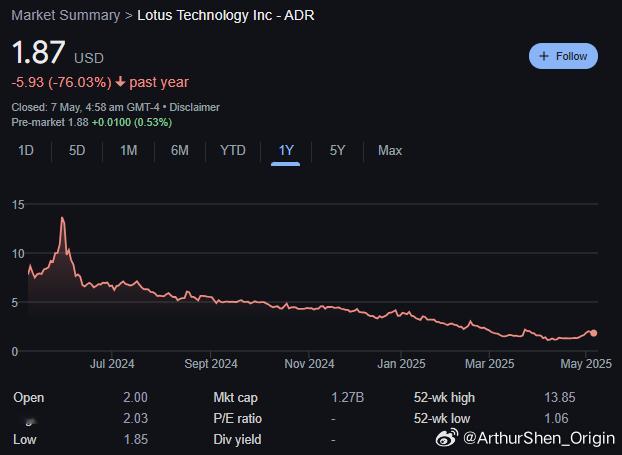
Task: Click the Low value 1.85
Action: (136, 440)
